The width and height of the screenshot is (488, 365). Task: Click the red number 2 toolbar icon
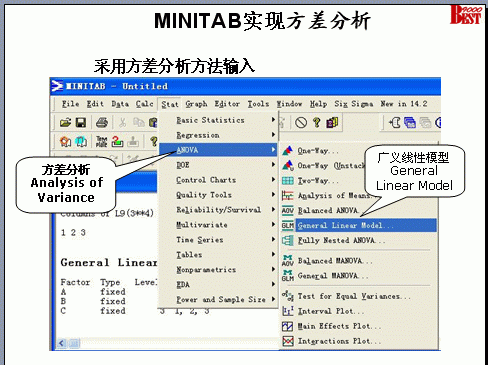(x=117, y=142)
